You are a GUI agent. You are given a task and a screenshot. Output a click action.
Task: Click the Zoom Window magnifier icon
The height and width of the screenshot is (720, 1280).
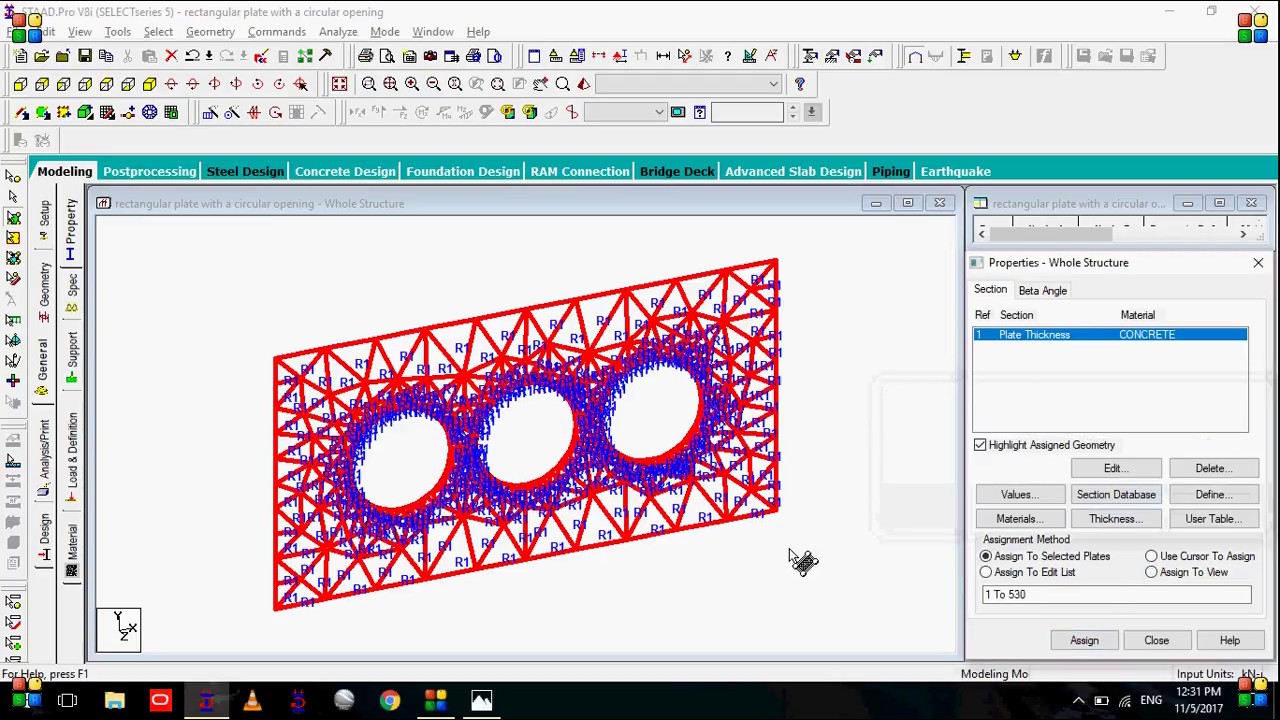(x=369, y=84)
